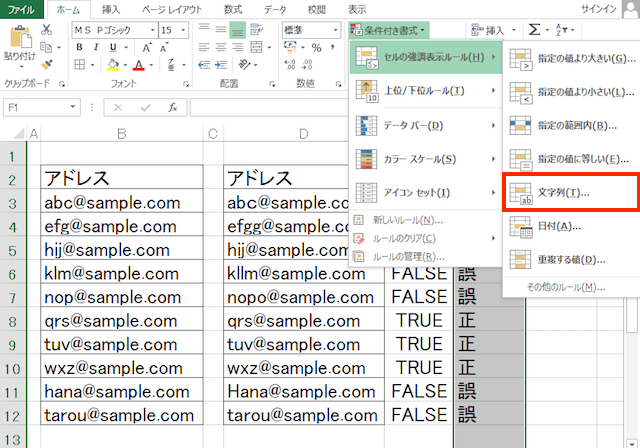This screenshot has width=640, height=448.
Task: Toggle Italic formatting
Action: 96,47
